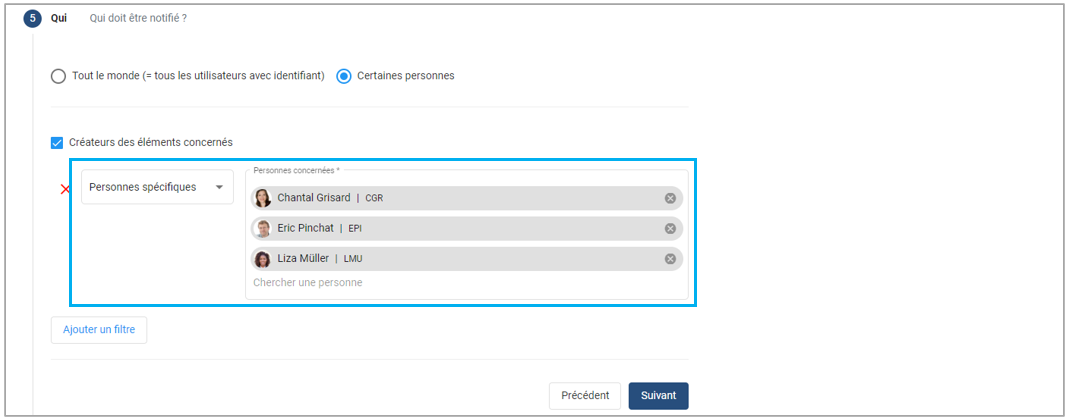Select the Eric Pinchat name chip

(x=306, y=229)
